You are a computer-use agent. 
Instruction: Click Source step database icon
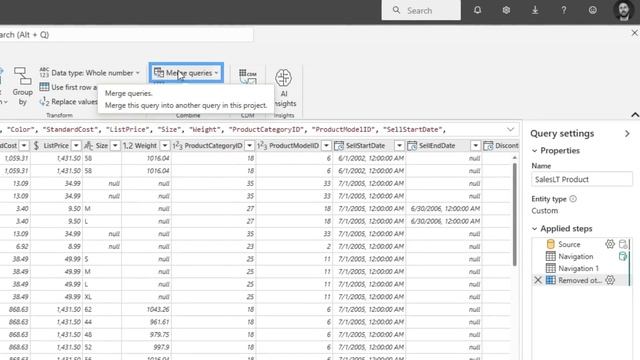[623, 244]
